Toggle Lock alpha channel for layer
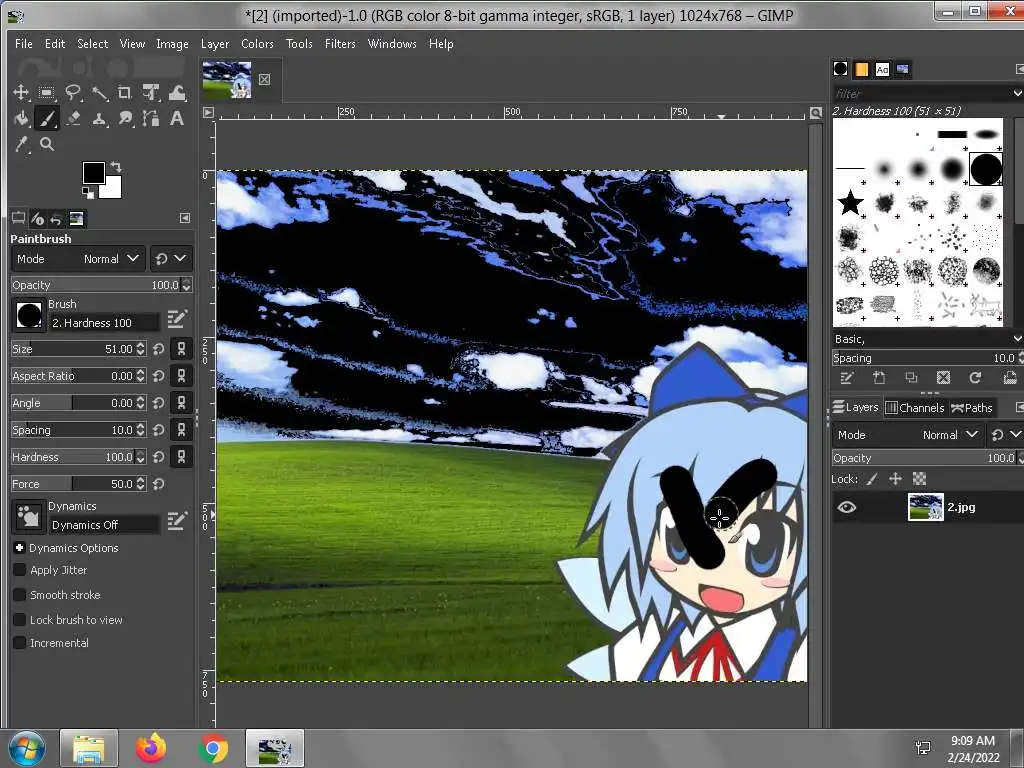Screen dimensions: 1024x768 920,479
